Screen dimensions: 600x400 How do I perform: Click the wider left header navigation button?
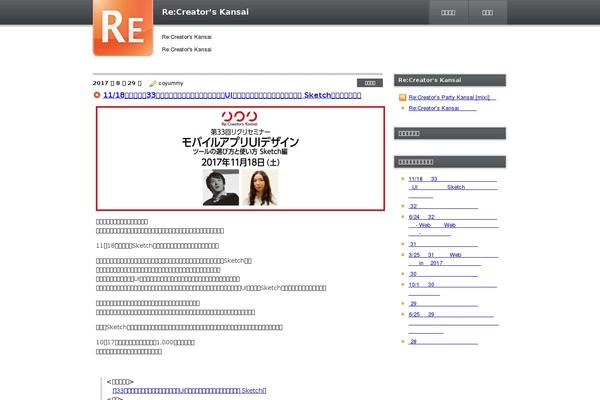448,13
